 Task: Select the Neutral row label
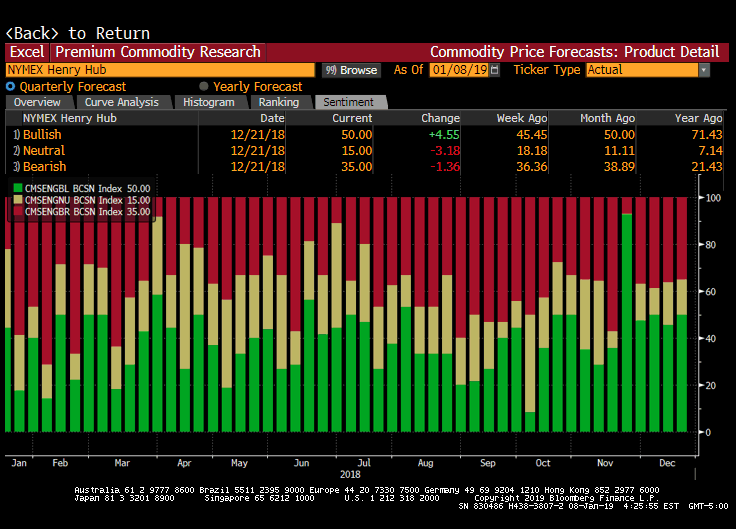(x=44, y=151)
